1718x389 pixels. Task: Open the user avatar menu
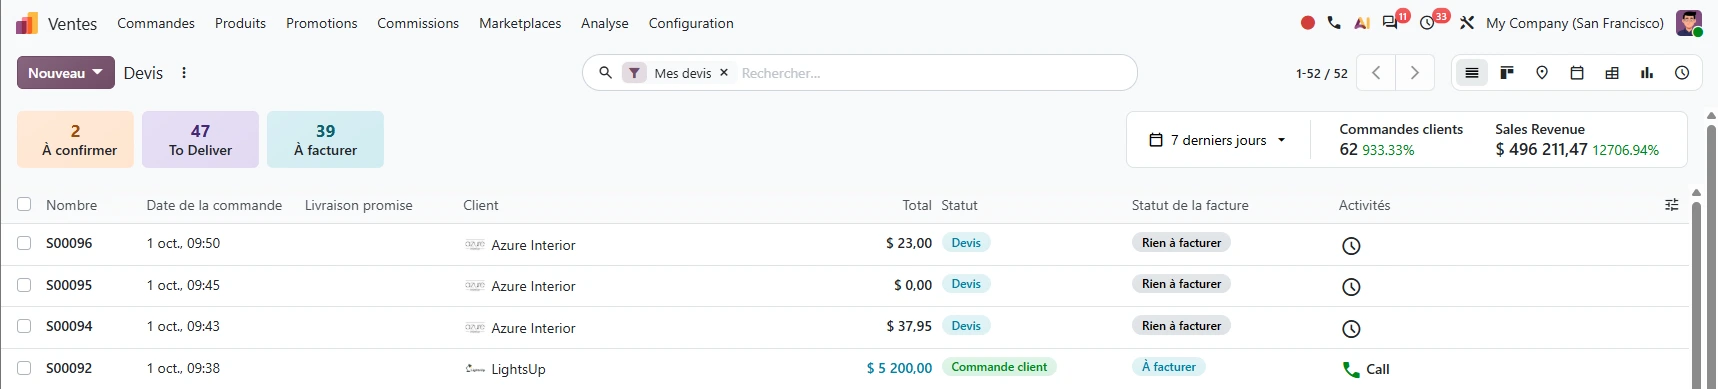tap(1689, 23)
